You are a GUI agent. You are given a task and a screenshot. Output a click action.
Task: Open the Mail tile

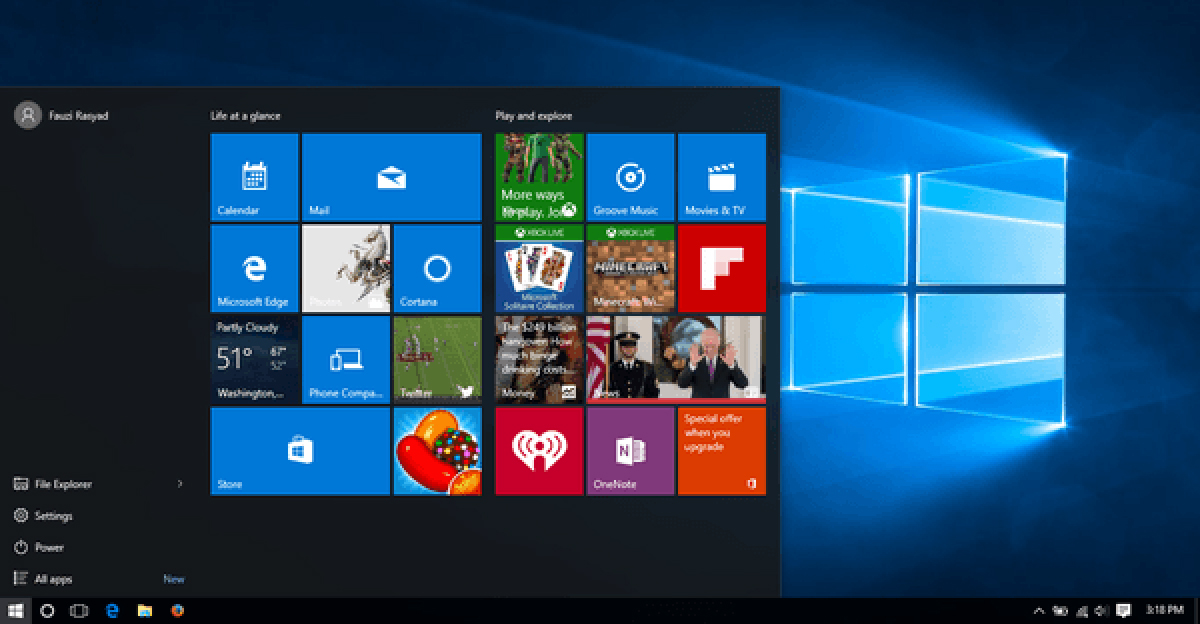pyautogui.click(x=391, y=177)
